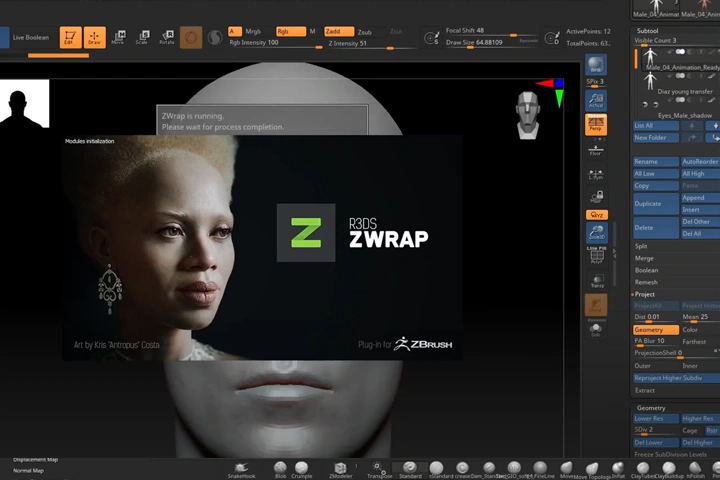Select the SnakeHook brush
The width and height of the screenshot is (720, 480).
point(241,469)
